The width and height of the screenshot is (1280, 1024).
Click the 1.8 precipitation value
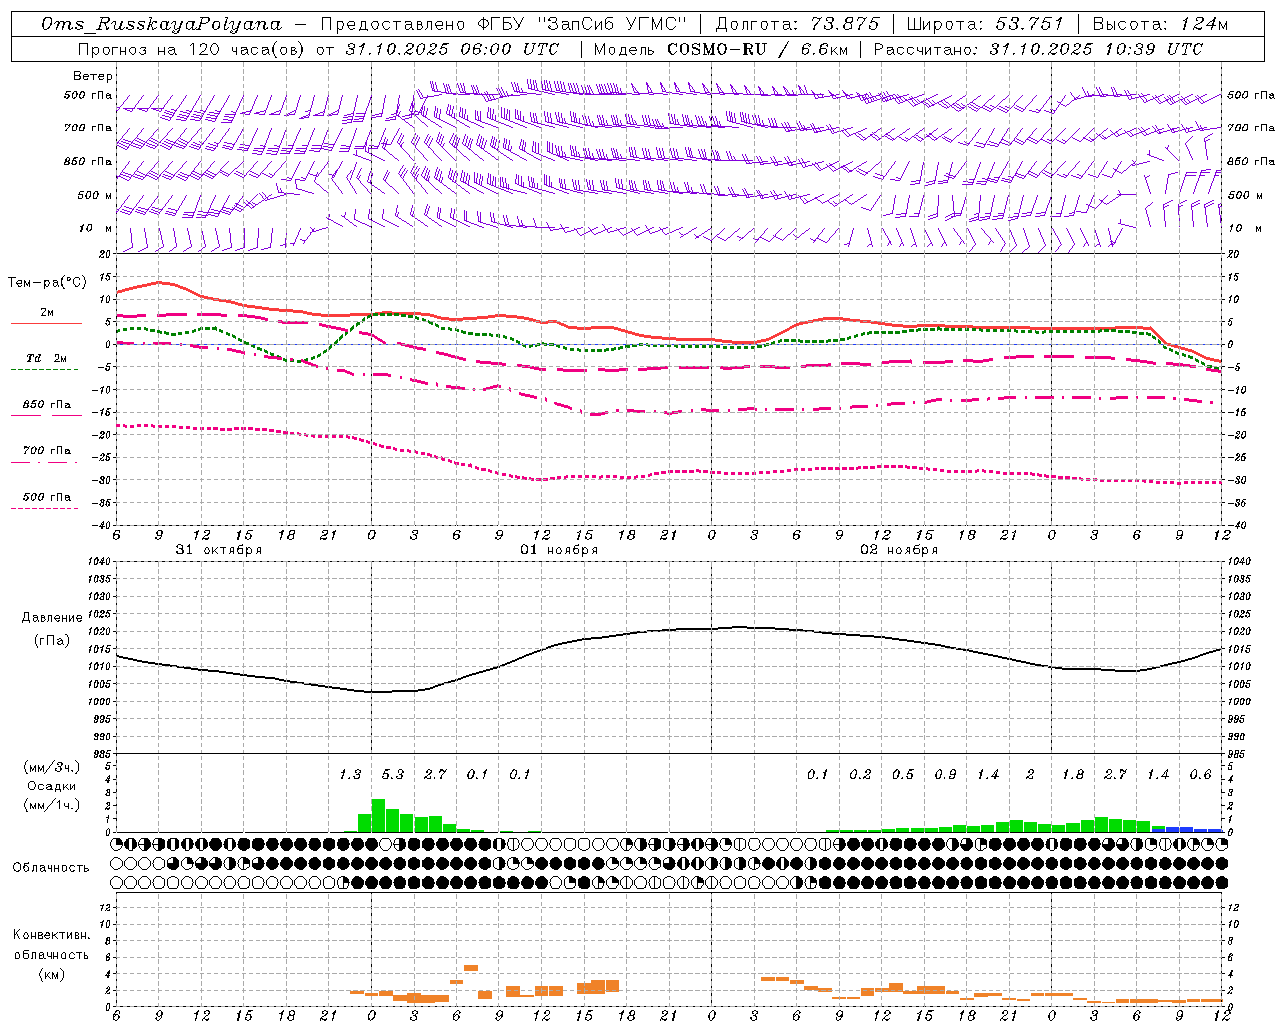click(x=1073, y=775)
